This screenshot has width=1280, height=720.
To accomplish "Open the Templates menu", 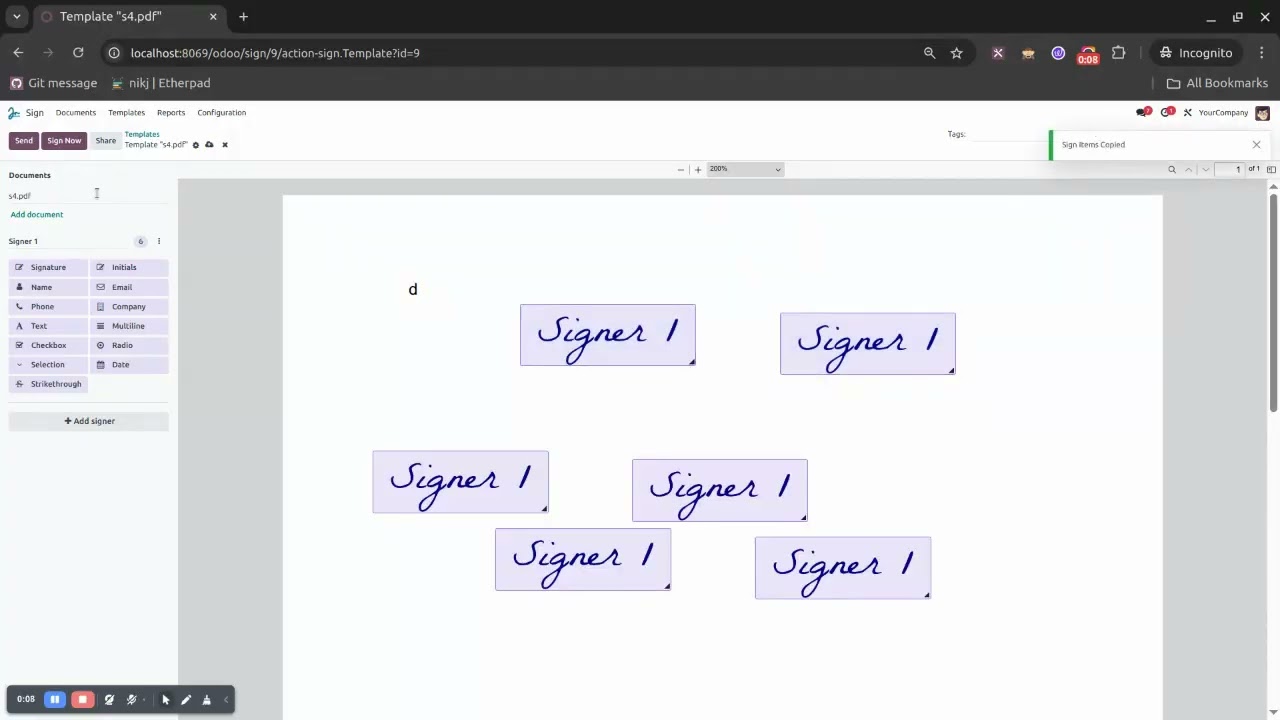I will (x=127, y=113).
